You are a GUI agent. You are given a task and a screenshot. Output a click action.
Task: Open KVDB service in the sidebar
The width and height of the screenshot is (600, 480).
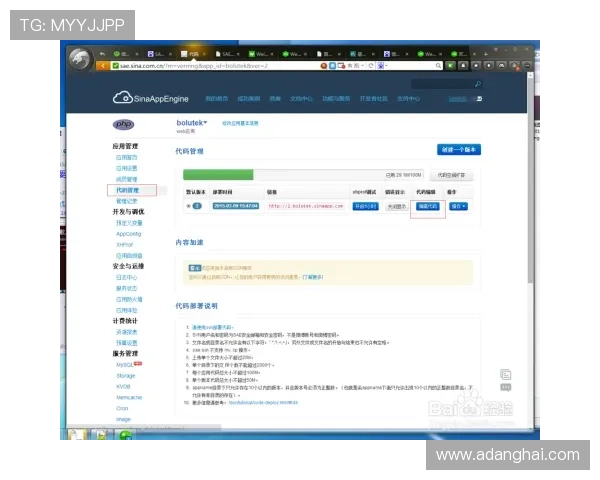pos(123,387)
